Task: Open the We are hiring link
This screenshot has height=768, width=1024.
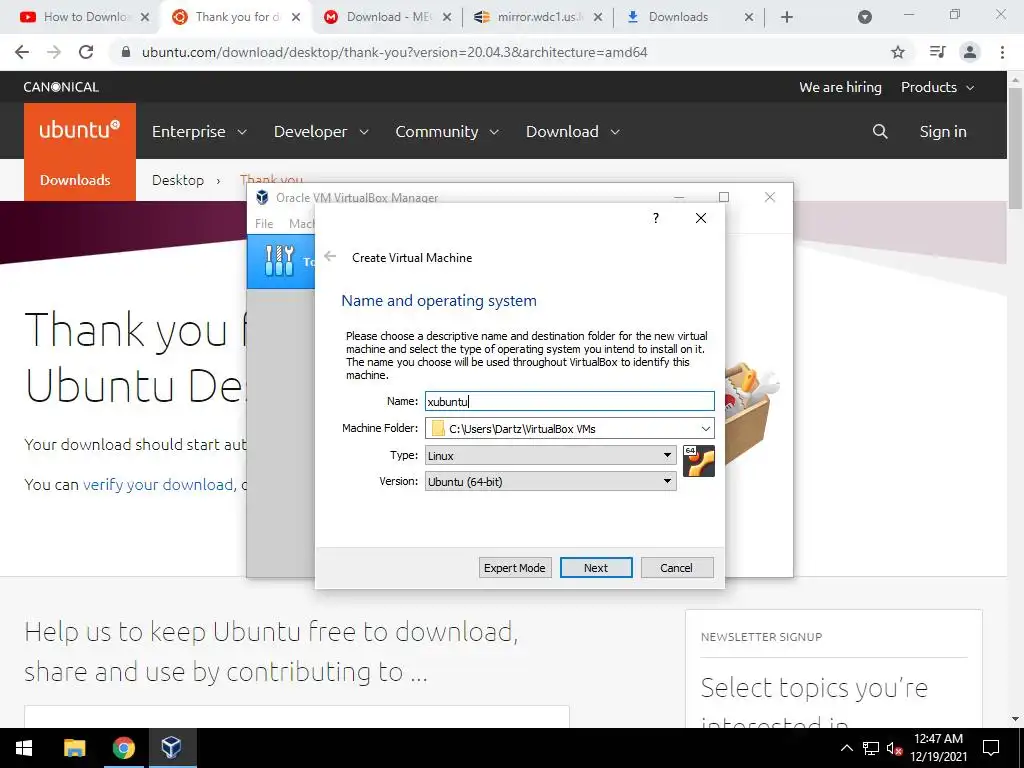Action: 840,87
